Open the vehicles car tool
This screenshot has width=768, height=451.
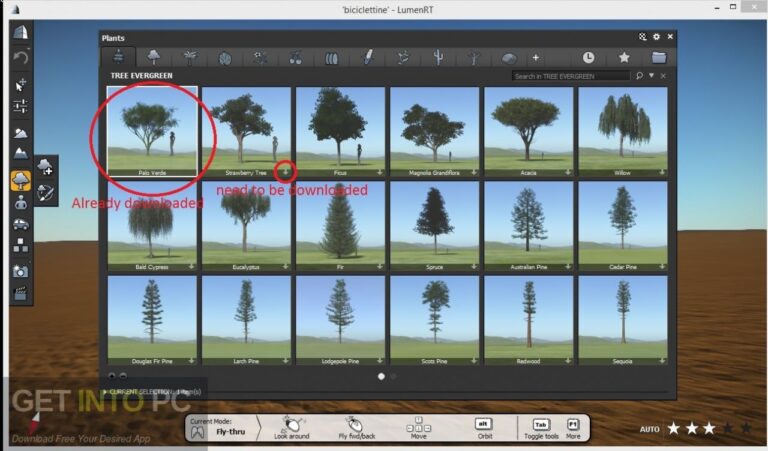[21, 225]
